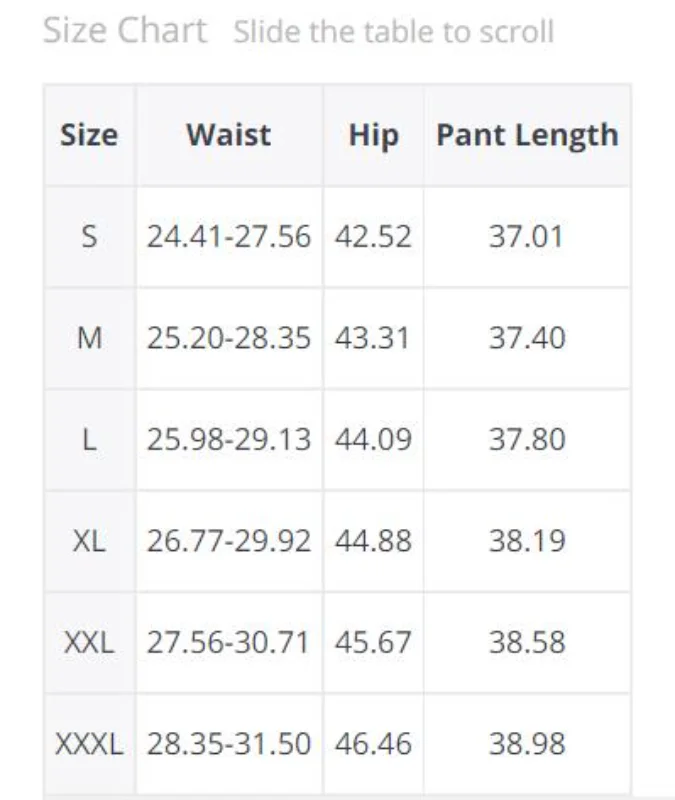The image size is (675, 800).
Task: Click pant length value 38.58
Action: [526, 643]
